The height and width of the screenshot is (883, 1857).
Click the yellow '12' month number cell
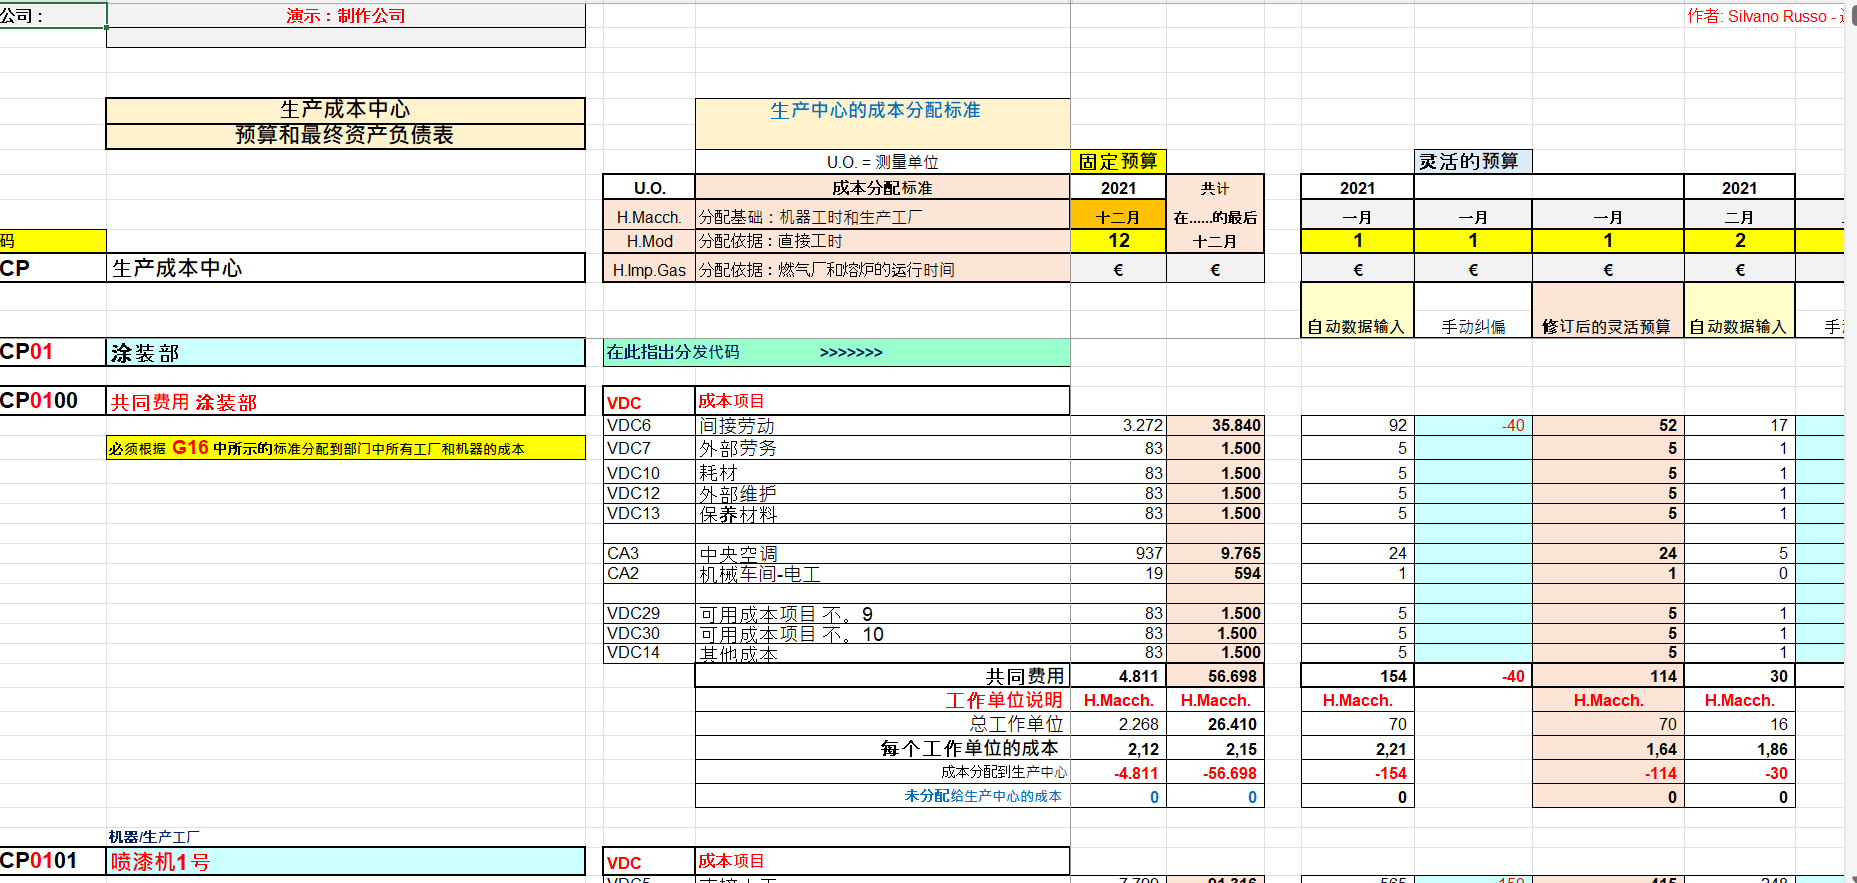point(1118,241)
